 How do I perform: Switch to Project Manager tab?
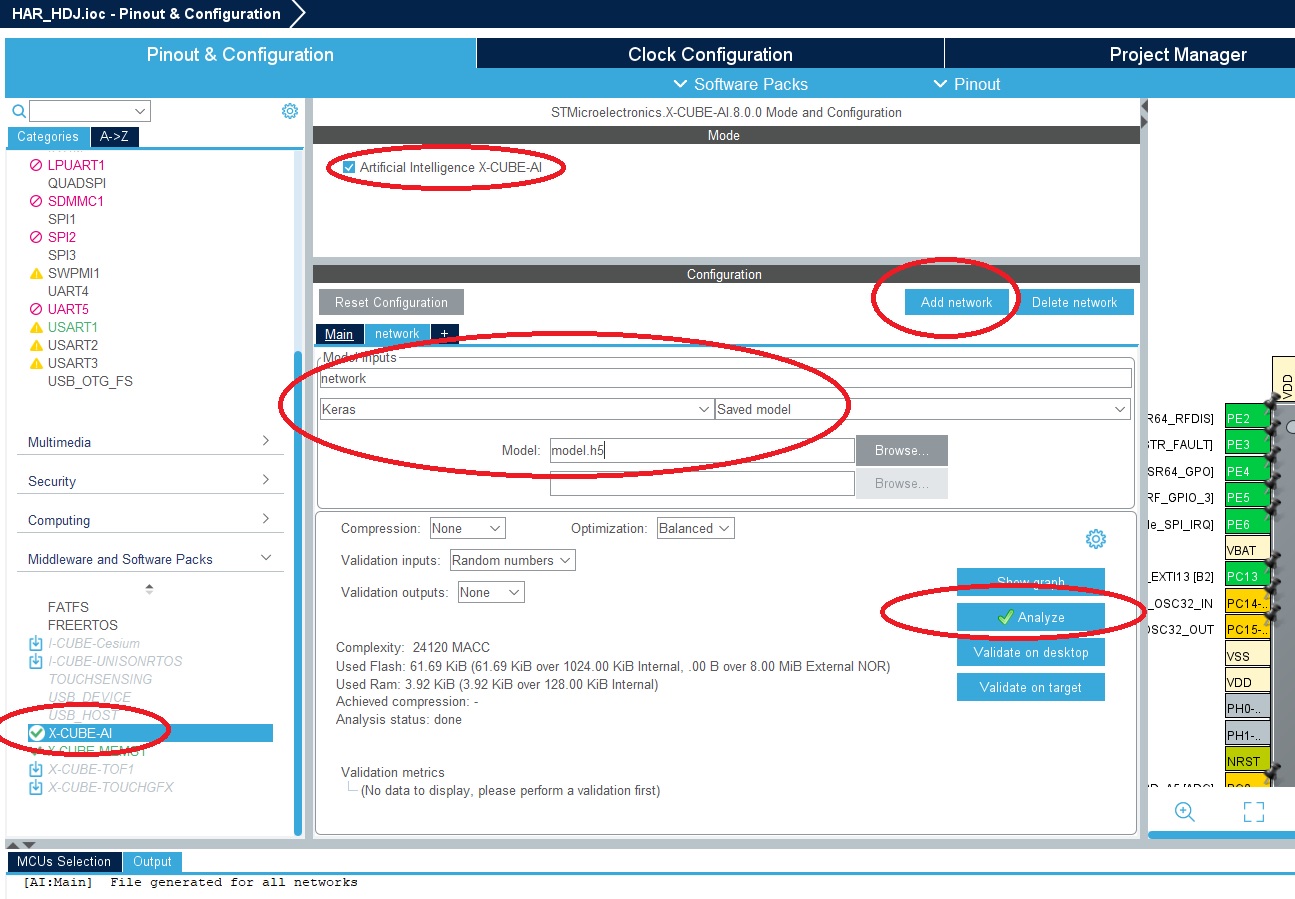tap(1178, 54)
